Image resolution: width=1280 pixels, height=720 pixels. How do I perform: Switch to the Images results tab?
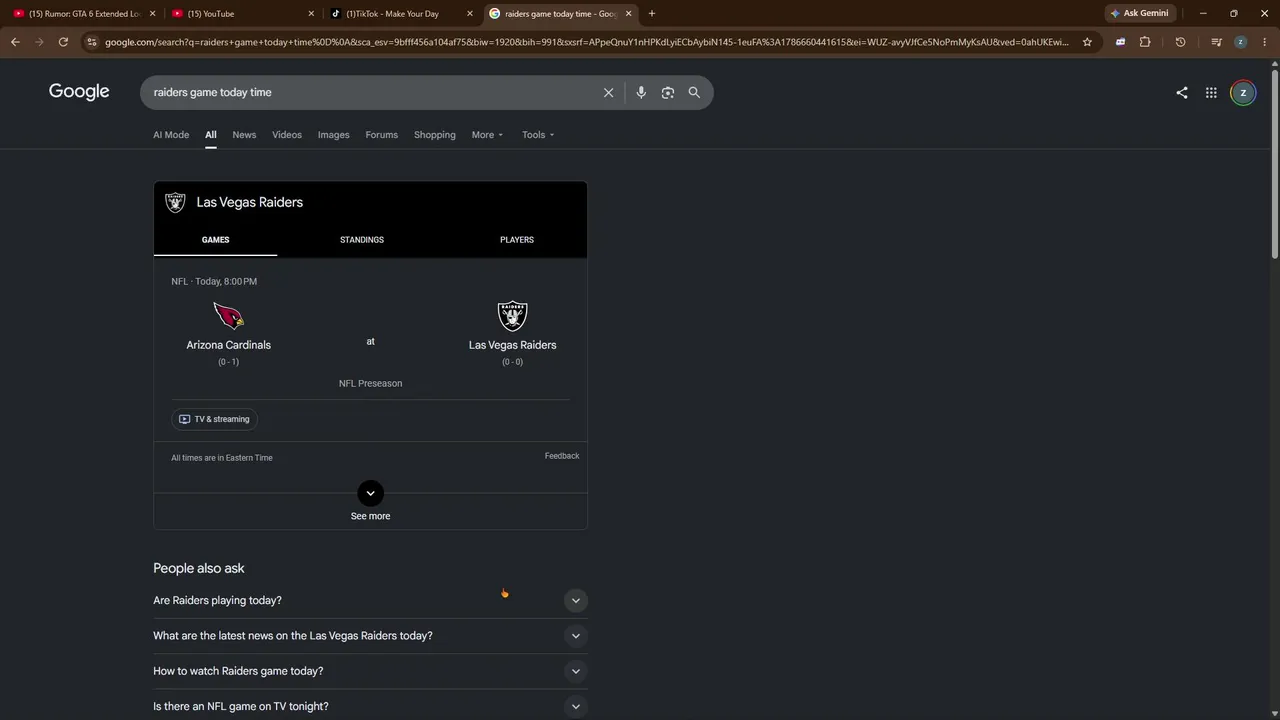334,135
